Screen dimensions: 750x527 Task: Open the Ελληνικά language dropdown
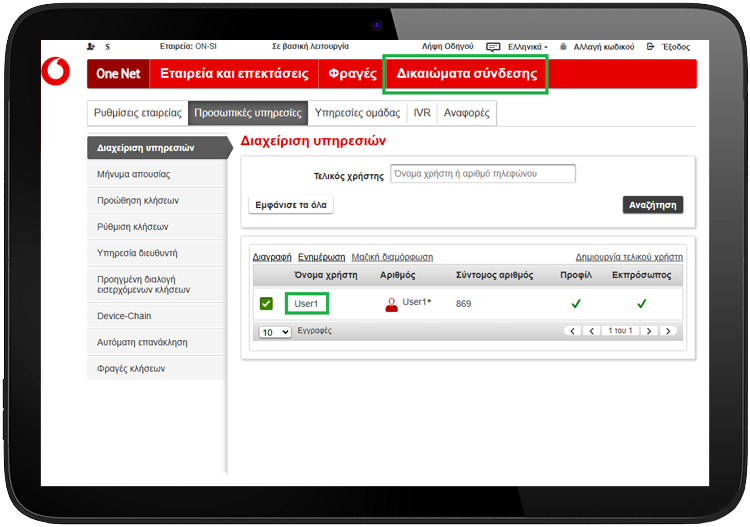pos(528,47)
